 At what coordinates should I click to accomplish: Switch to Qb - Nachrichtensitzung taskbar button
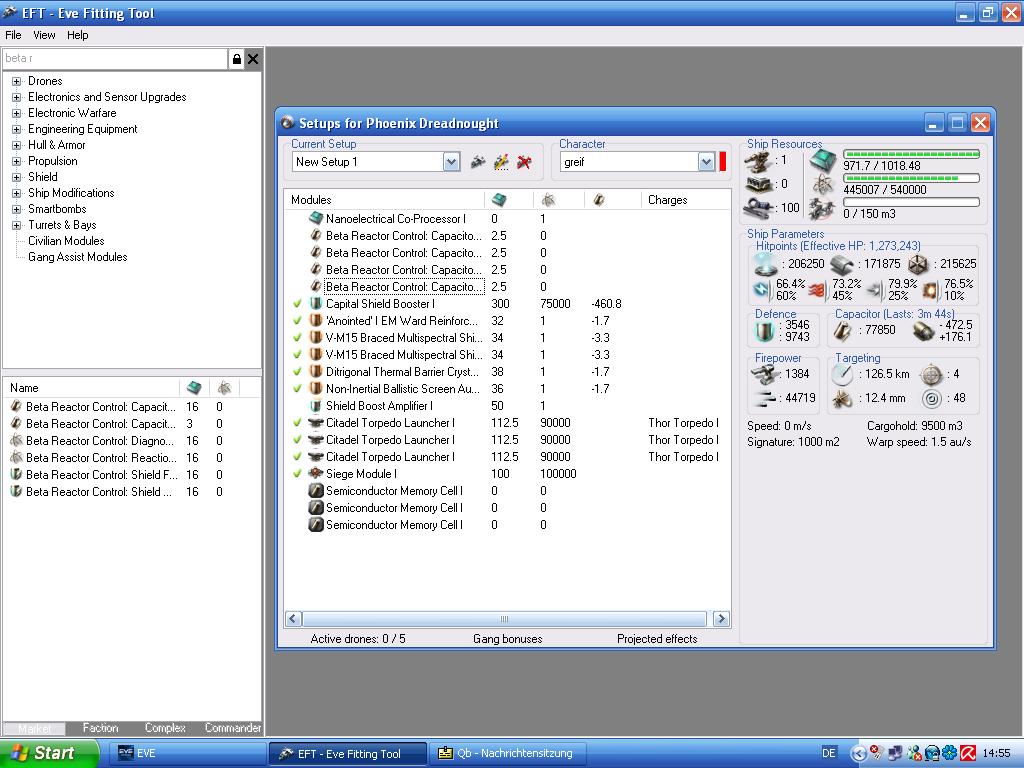coord(507,753)
